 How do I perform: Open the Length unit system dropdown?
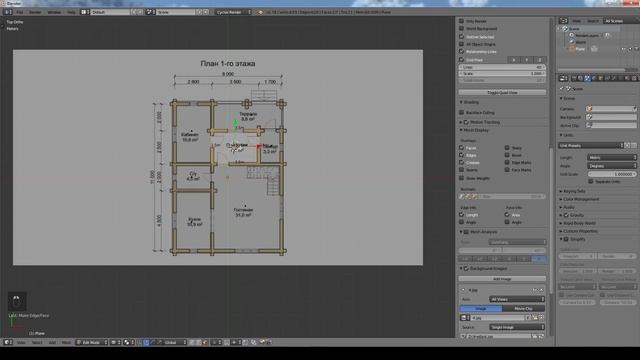[x=611, y=158]
